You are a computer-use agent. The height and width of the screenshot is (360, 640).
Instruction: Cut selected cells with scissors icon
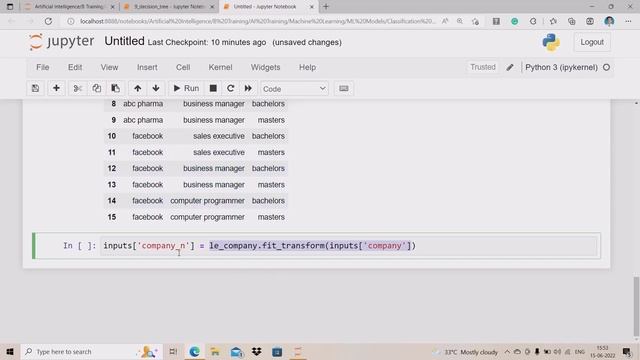click(x=78, y=88)
